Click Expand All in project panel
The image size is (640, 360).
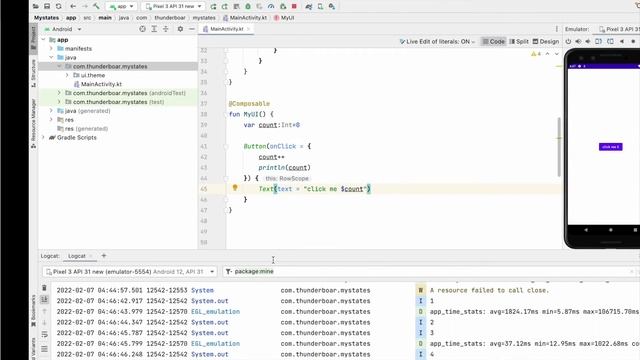(x=154, y=29)
